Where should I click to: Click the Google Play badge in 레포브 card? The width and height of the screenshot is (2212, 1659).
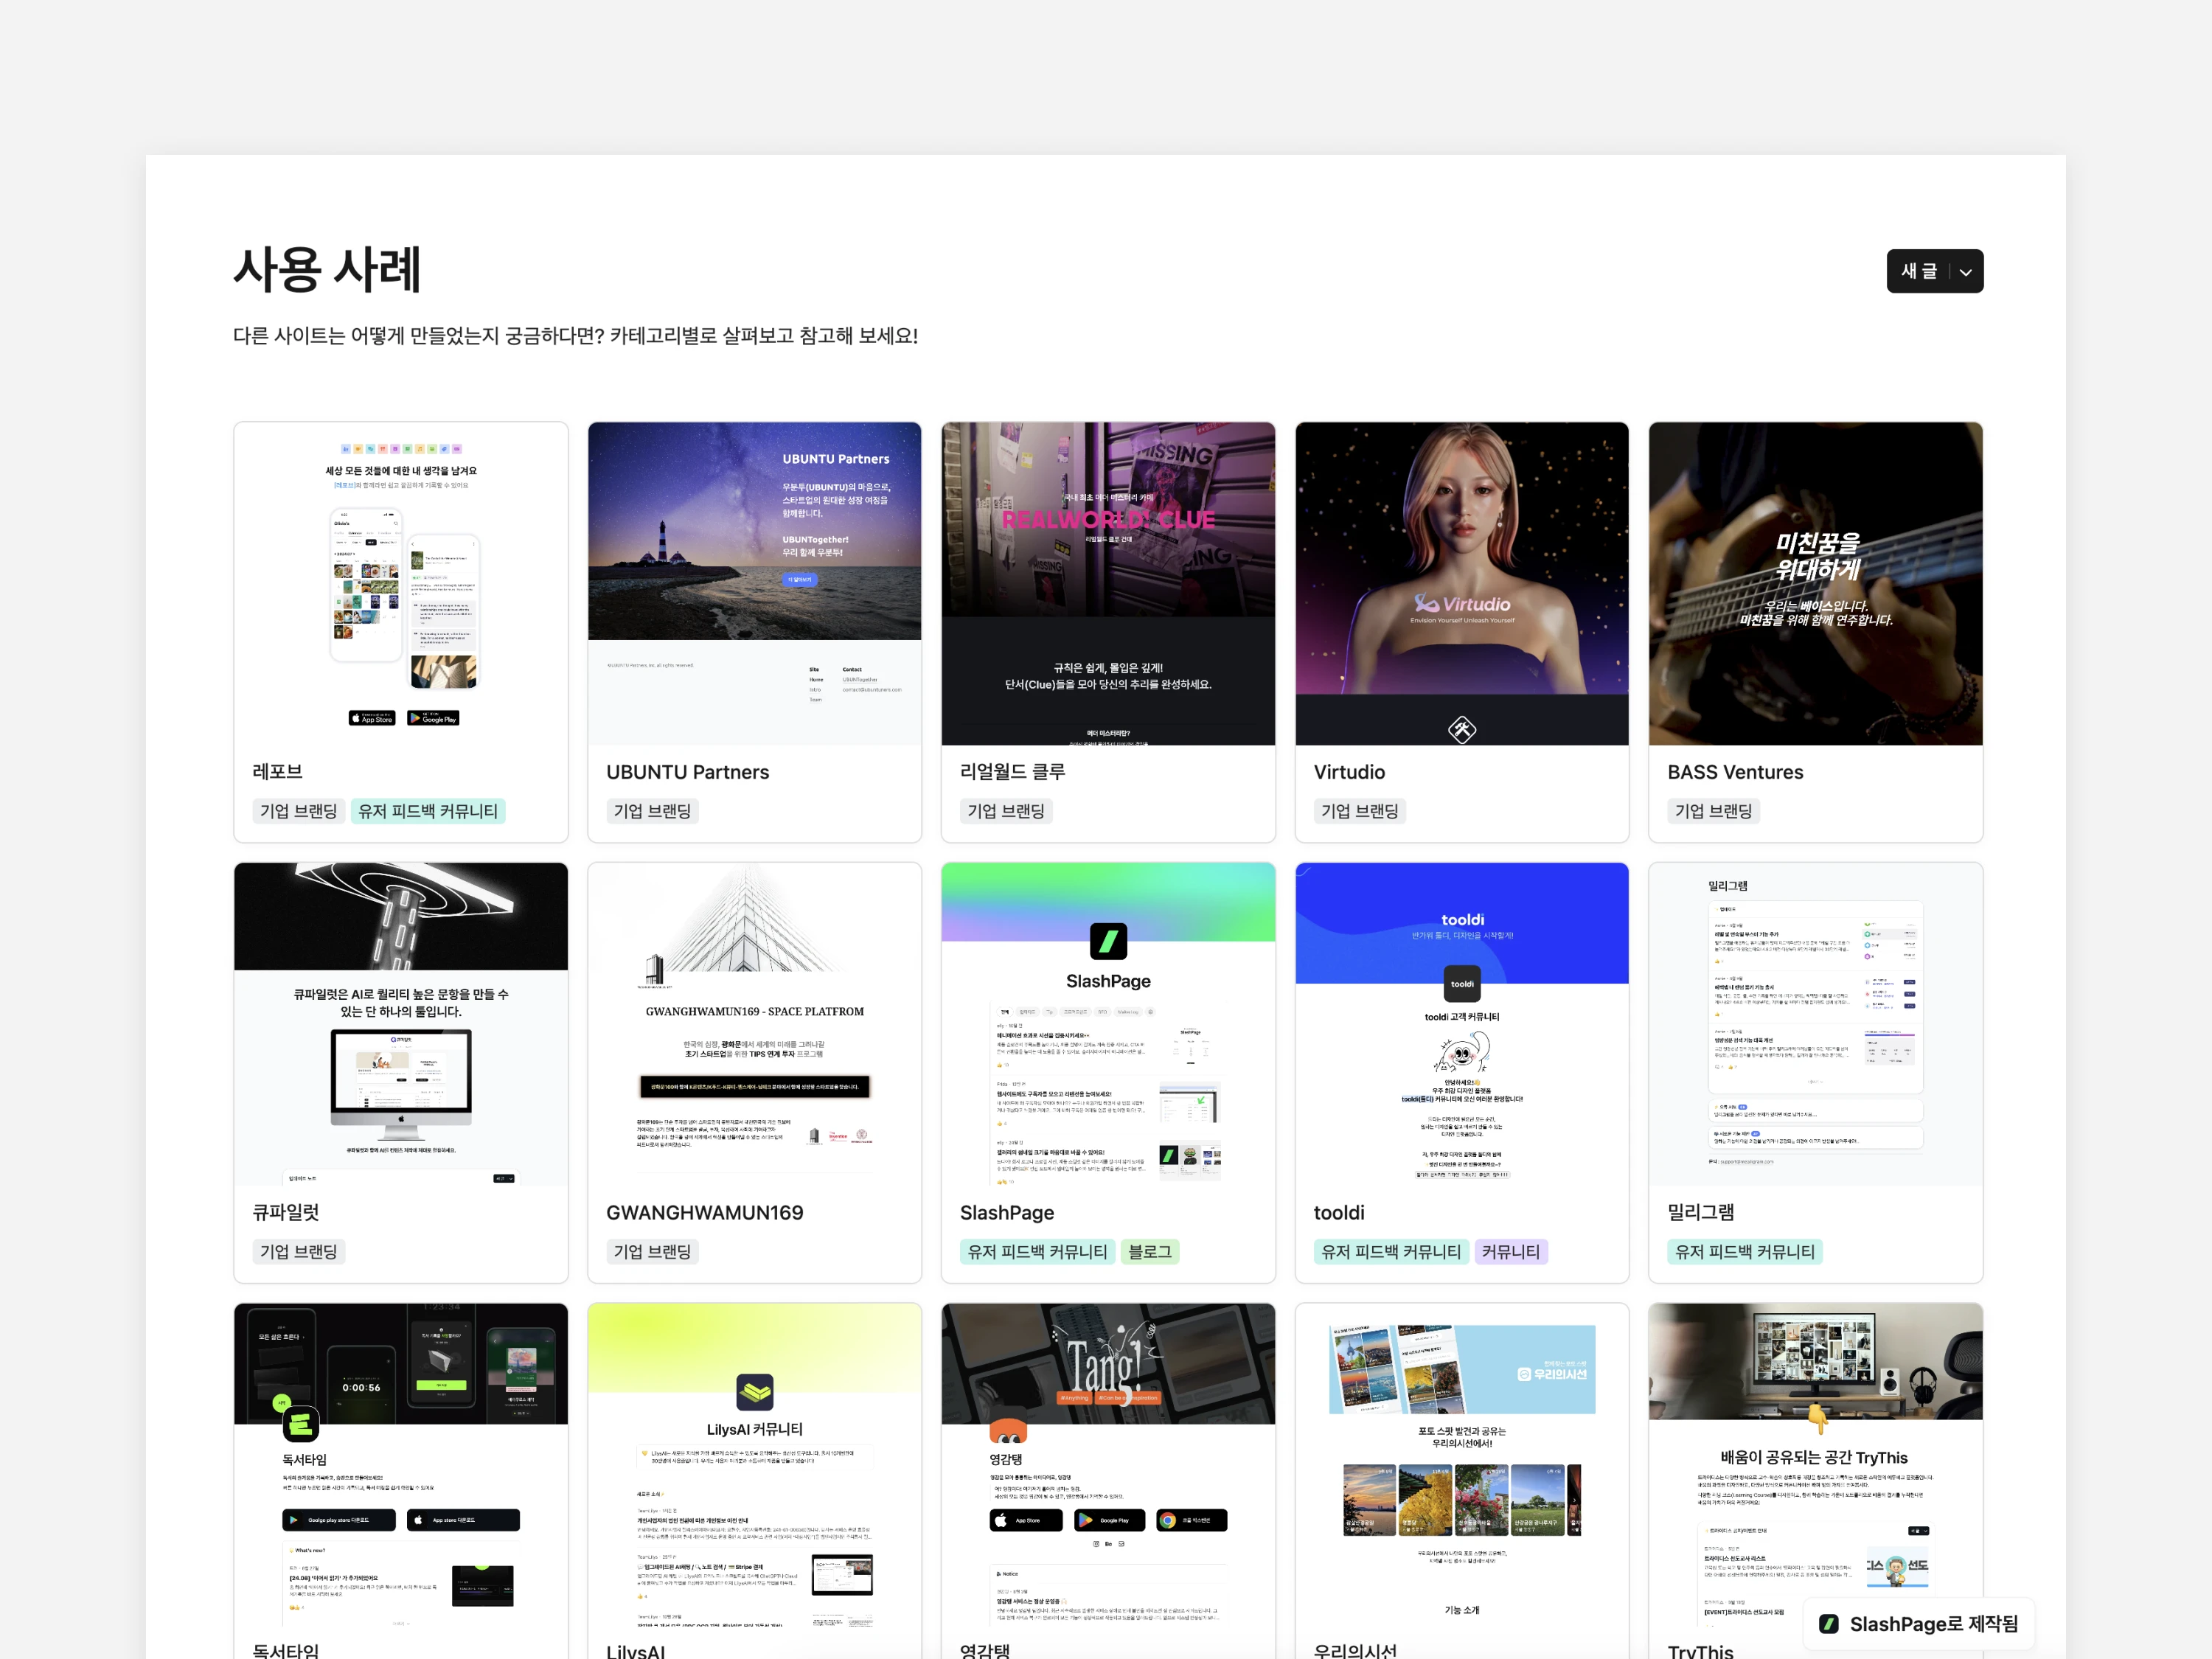(x=433, y=718)
